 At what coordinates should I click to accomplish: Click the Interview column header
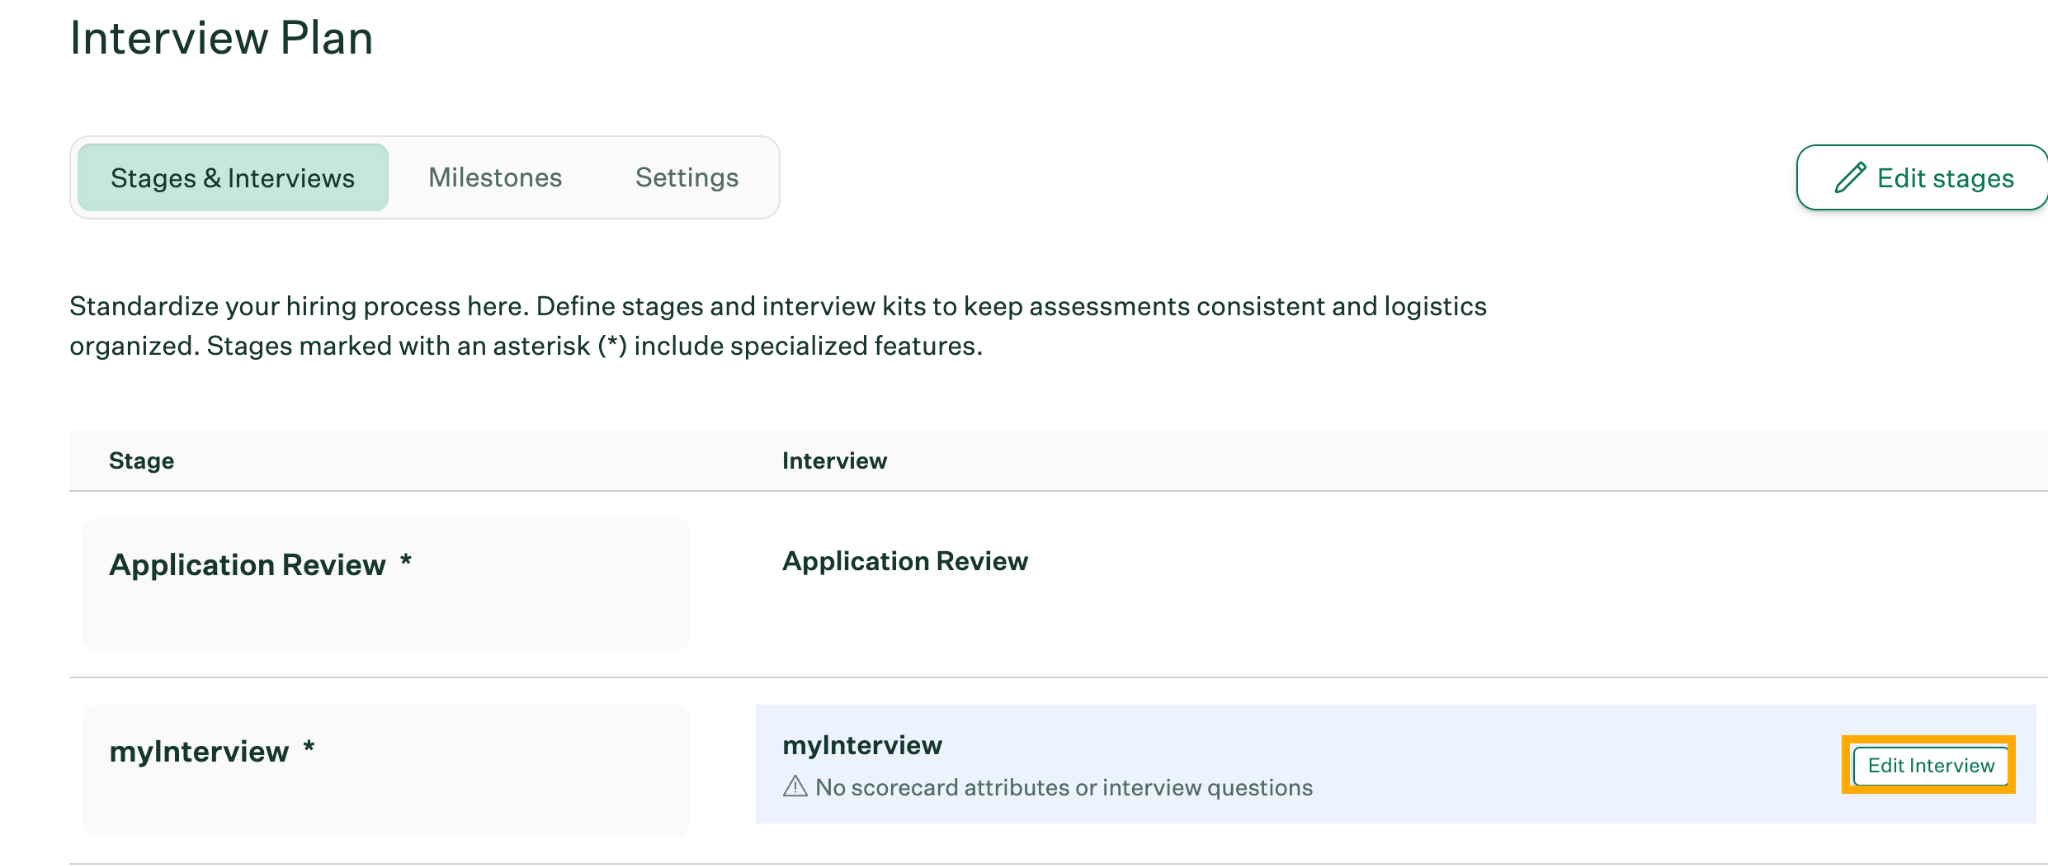(834, 461)
